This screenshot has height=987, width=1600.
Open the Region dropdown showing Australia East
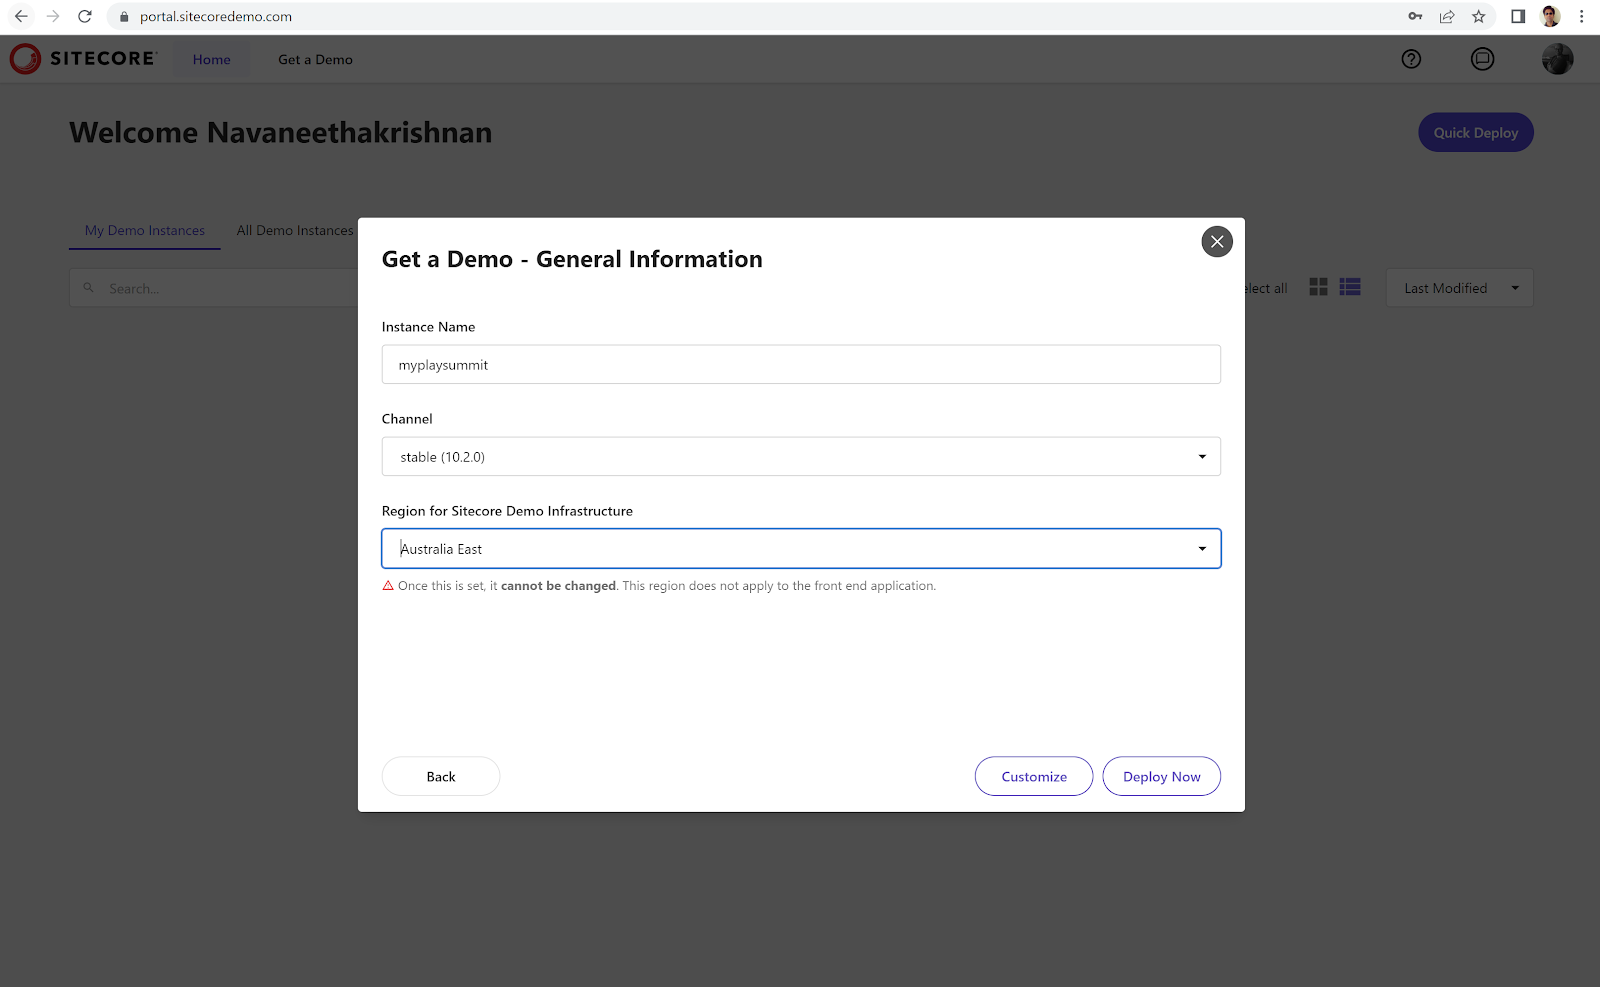pos(800,549)
